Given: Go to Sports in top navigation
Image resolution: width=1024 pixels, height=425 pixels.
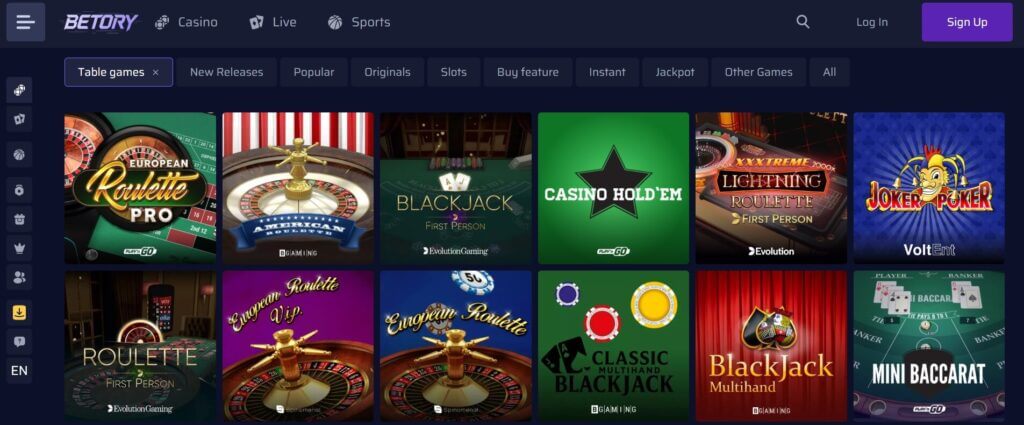Looking at the screenshot, I should pyautogui.click(x=359, y=22).
